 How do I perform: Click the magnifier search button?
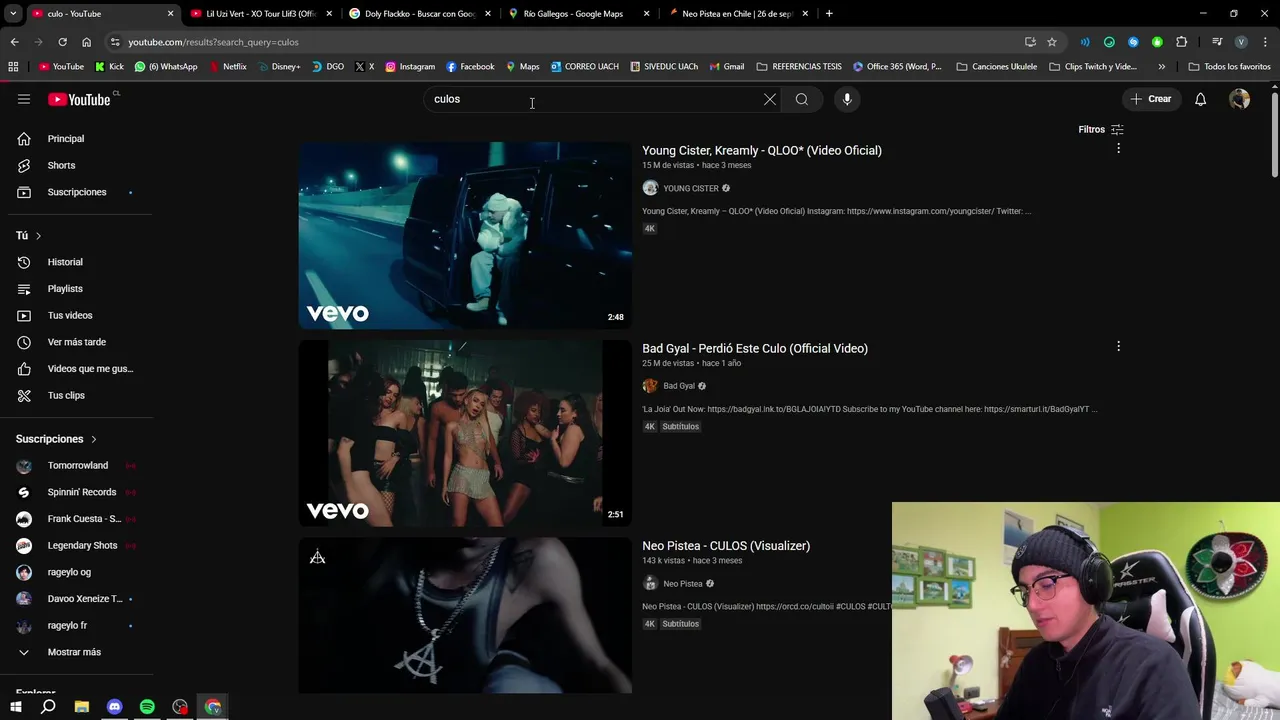point(802,99)
